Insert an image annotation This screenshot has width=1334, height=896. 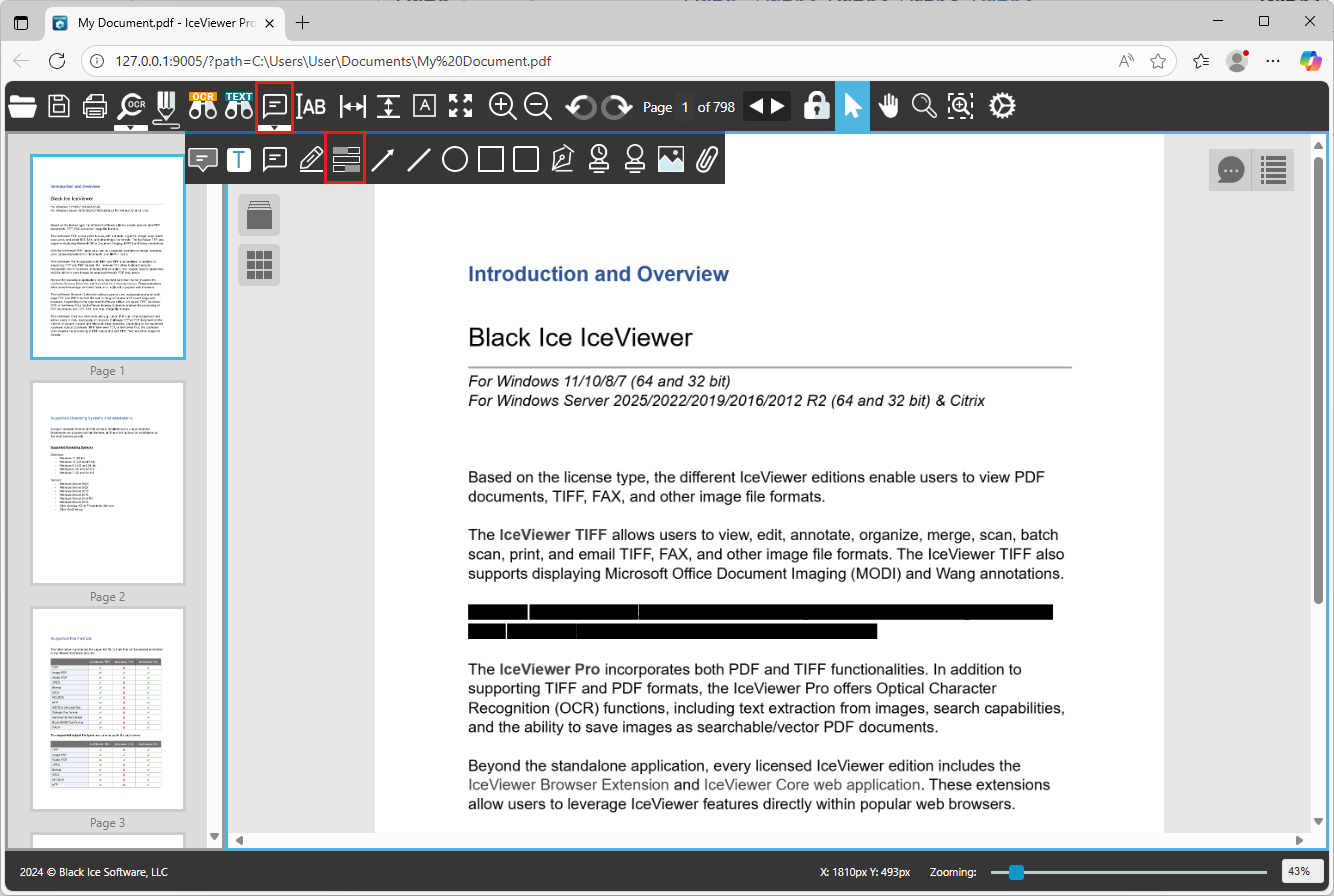(x=671, y=159)
